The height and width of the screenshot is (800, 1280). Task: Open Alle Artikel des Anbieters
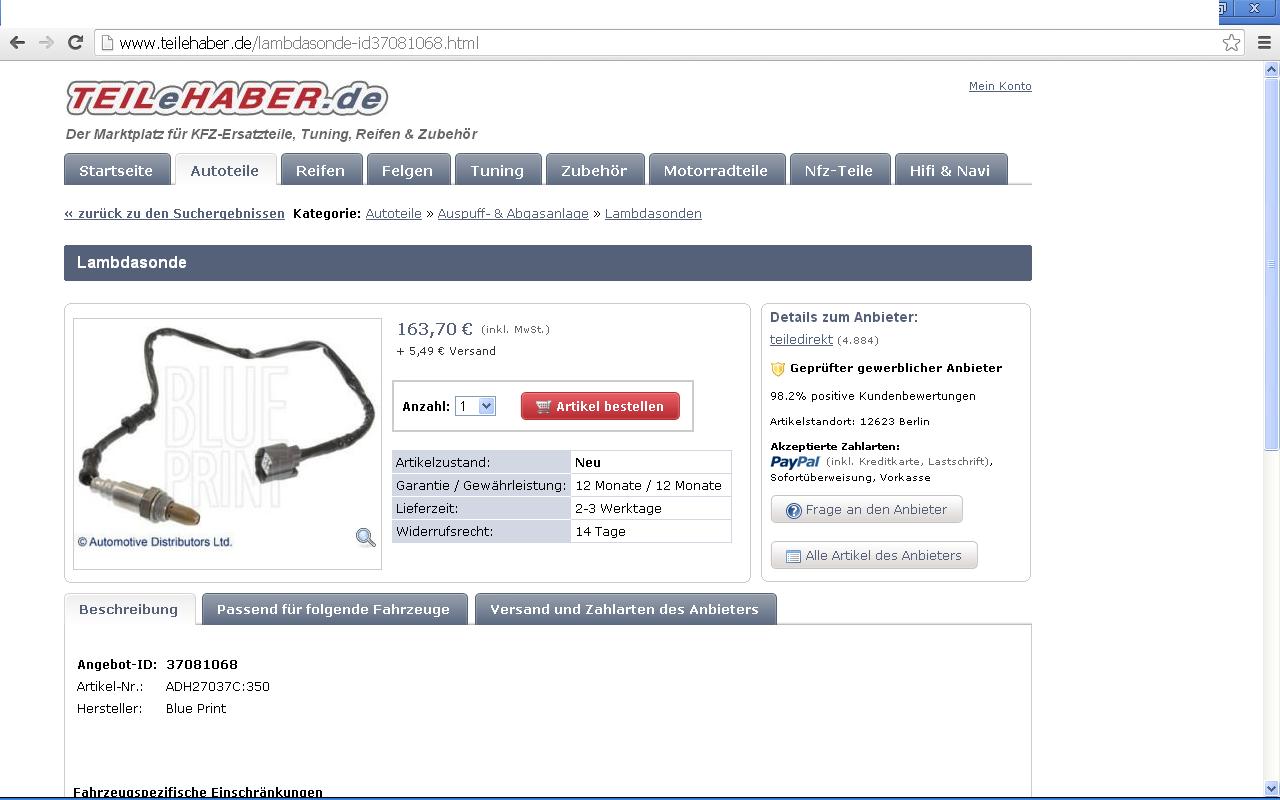873,556
